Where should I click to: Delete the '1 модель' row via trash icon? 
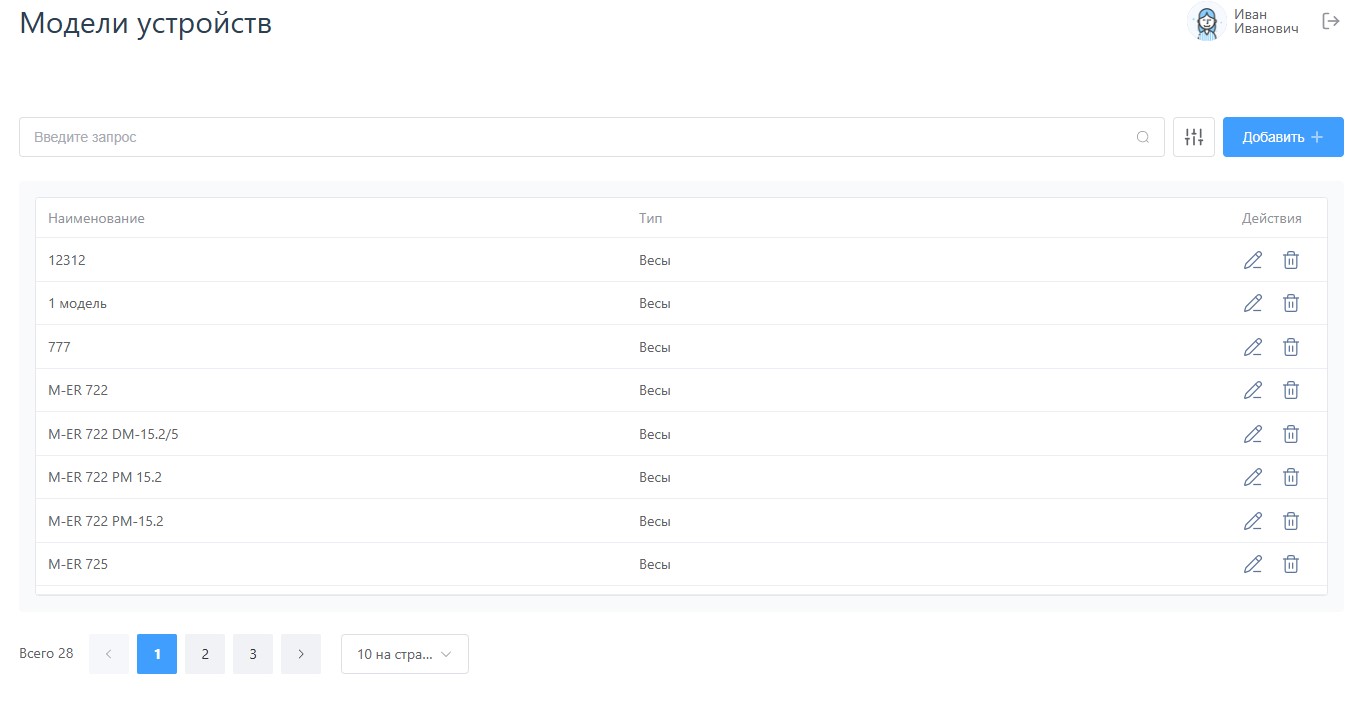click(1291, 303)
